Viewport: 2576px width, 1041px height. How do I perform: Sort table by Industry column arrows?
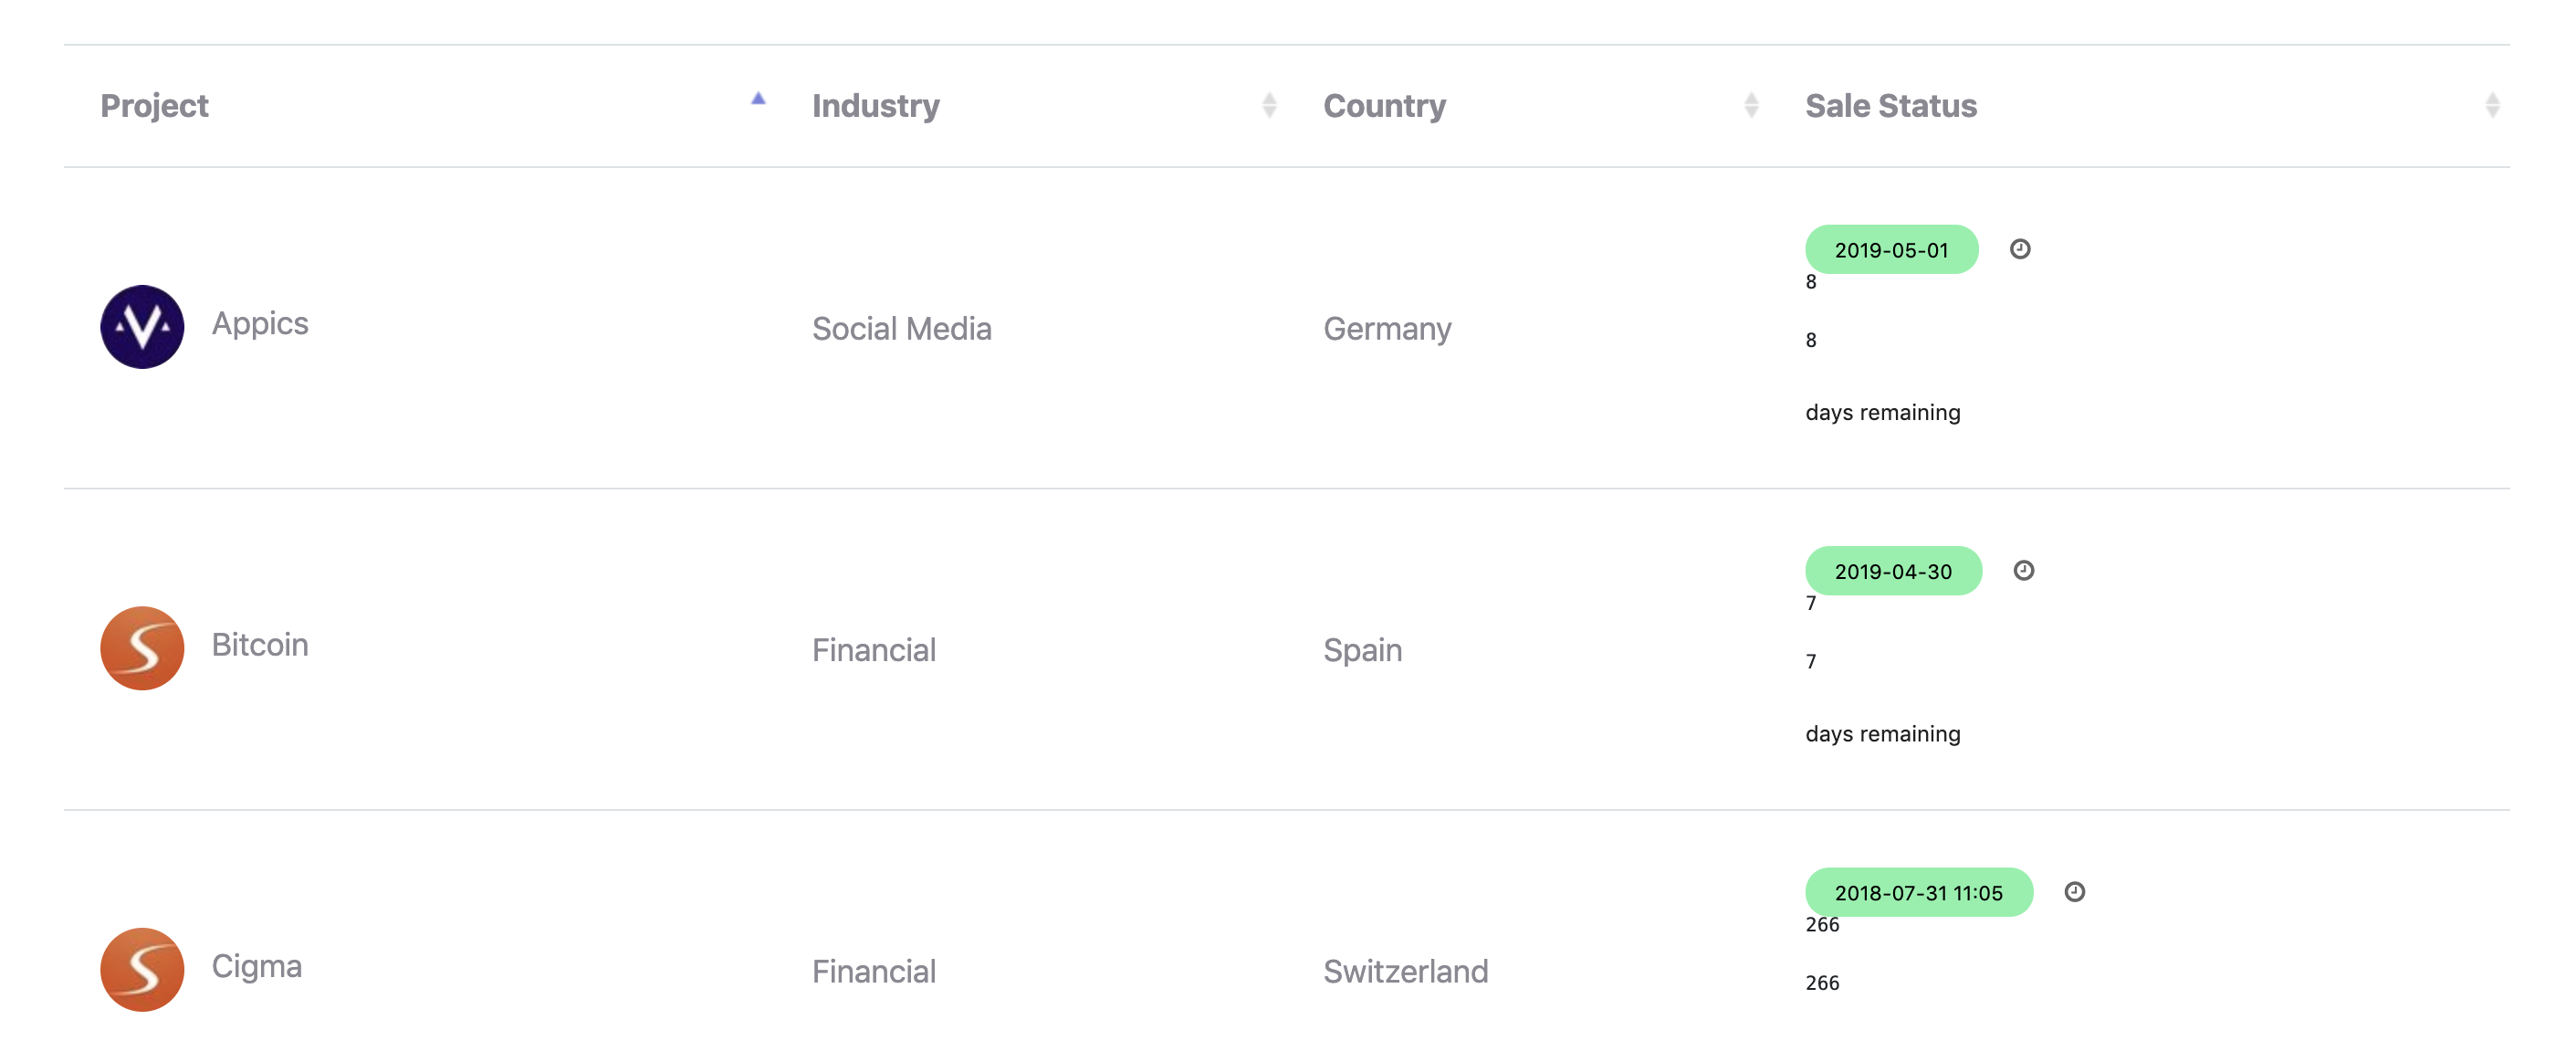click(x=1269, y=105)
